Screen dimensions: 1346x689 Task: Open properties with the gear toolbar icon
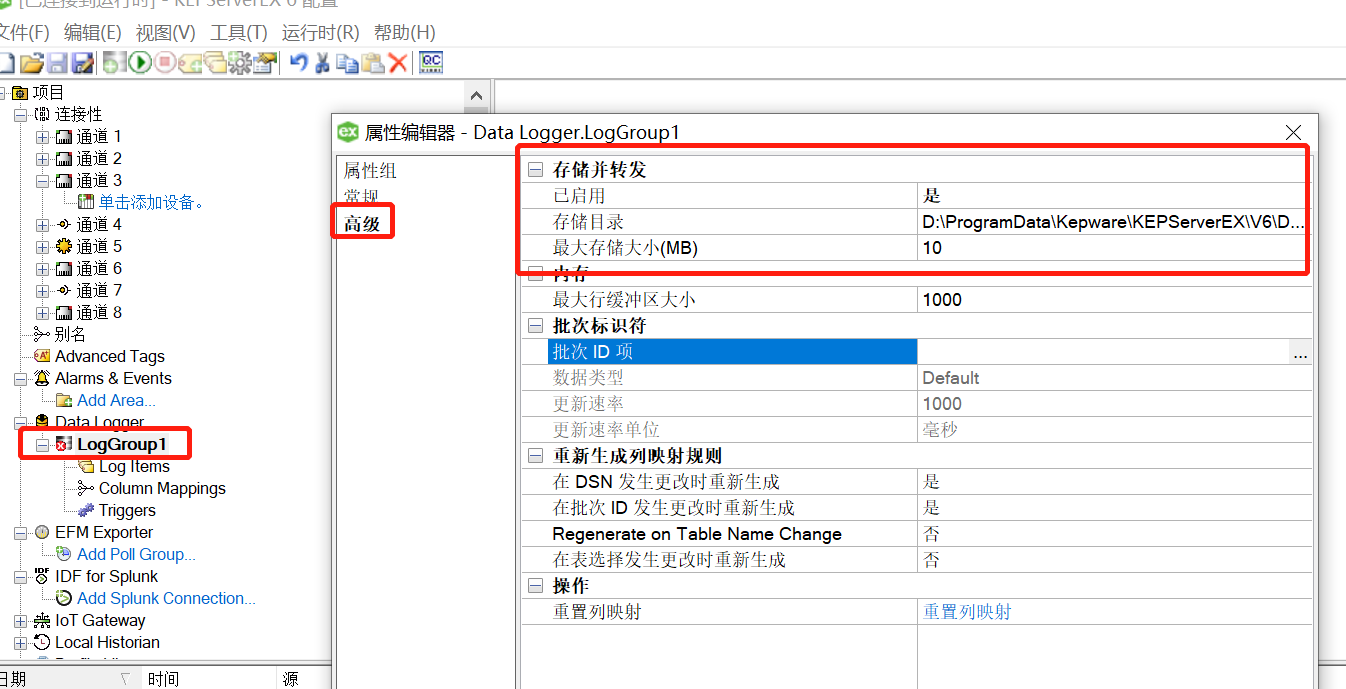click(240, 63)
